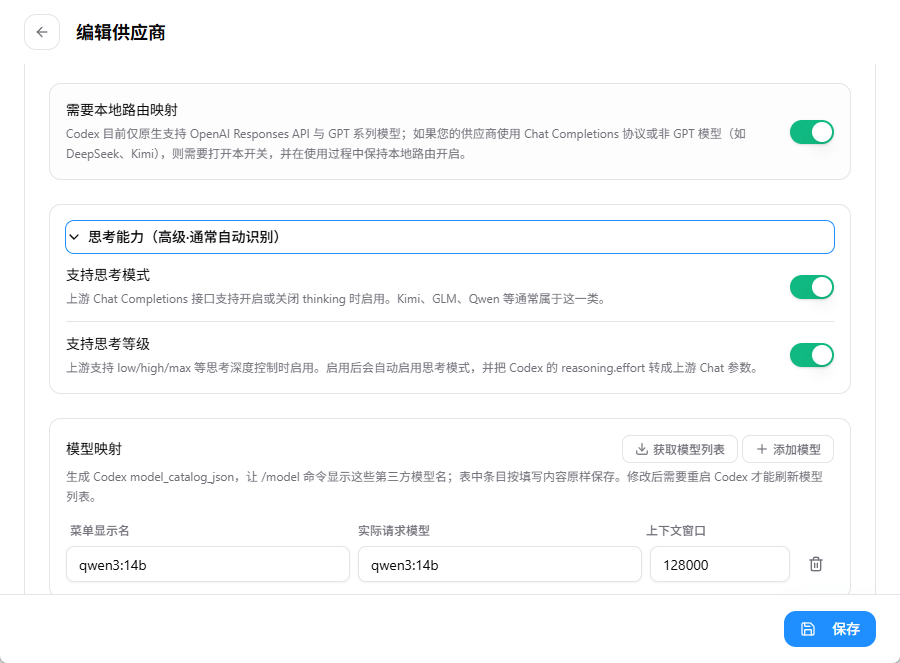Click the 上下文窗口 128000 field

720,564
